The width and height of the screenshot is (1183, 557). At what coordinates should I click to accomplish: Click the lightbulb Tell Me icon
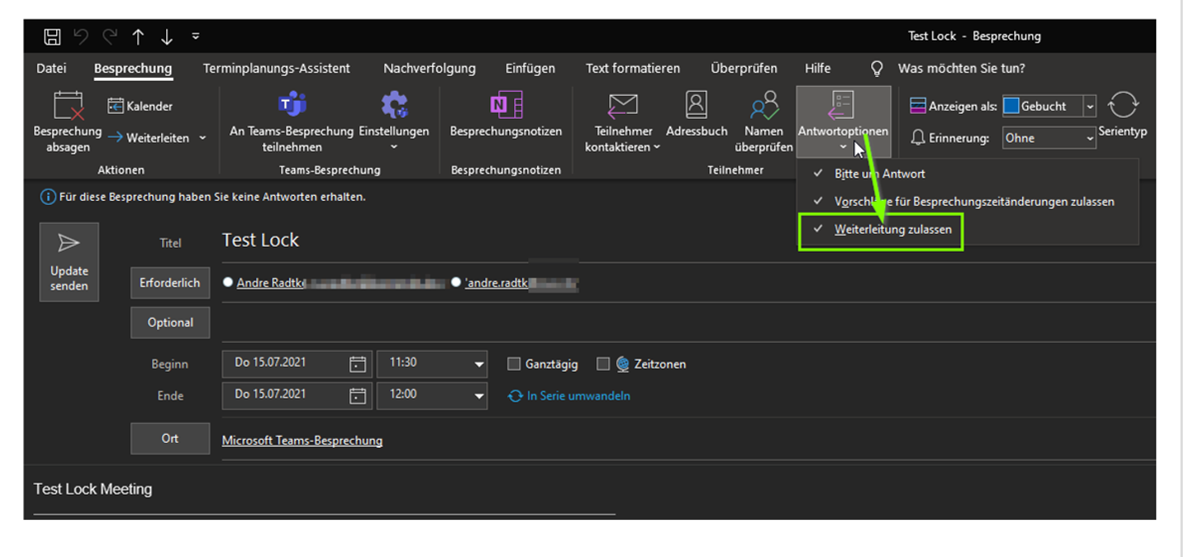pos(877,69)
